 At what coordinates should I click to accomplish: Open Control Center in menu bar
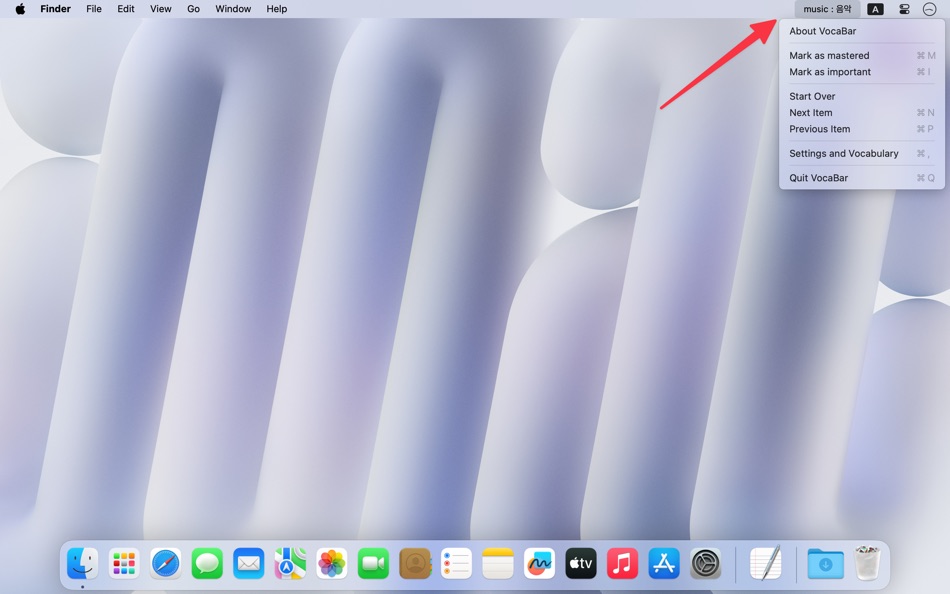click(904, 9)
